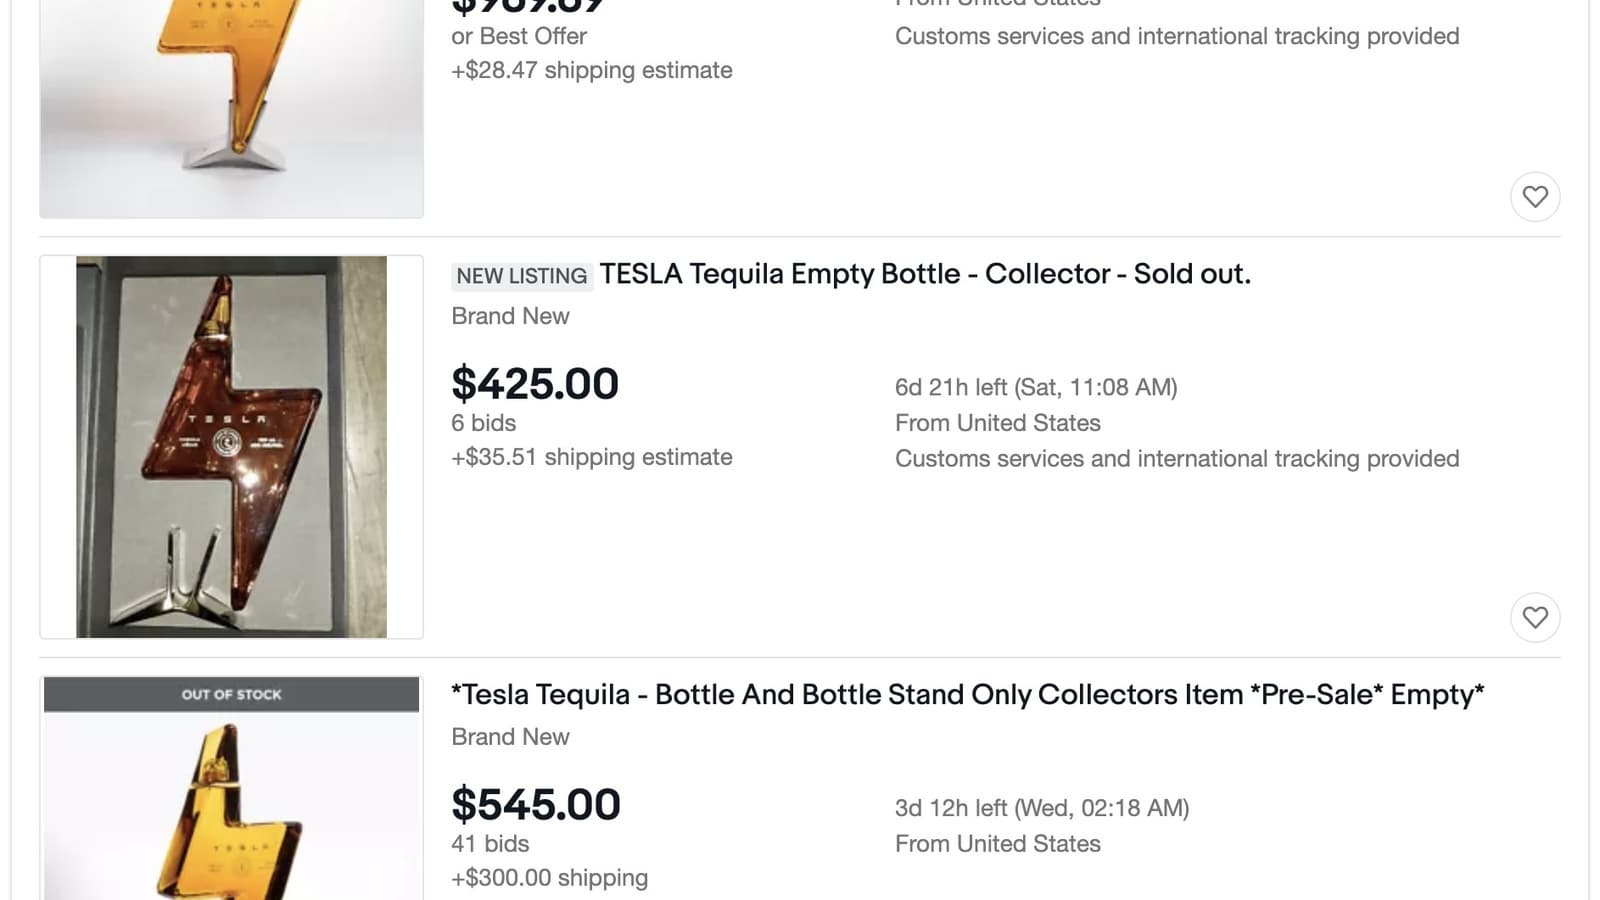Click the $425.00 price

click(535, 384)
